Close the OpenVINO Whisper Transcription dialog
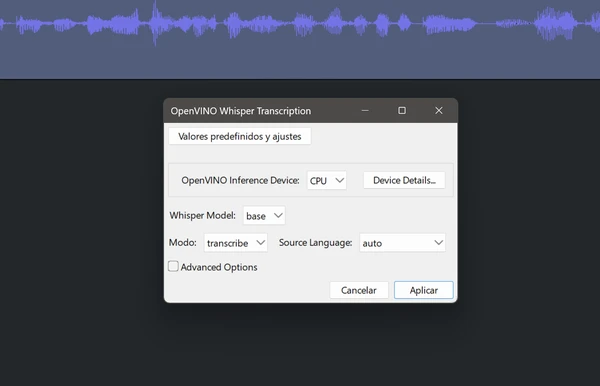600x386 pixels. click(439, 111)
